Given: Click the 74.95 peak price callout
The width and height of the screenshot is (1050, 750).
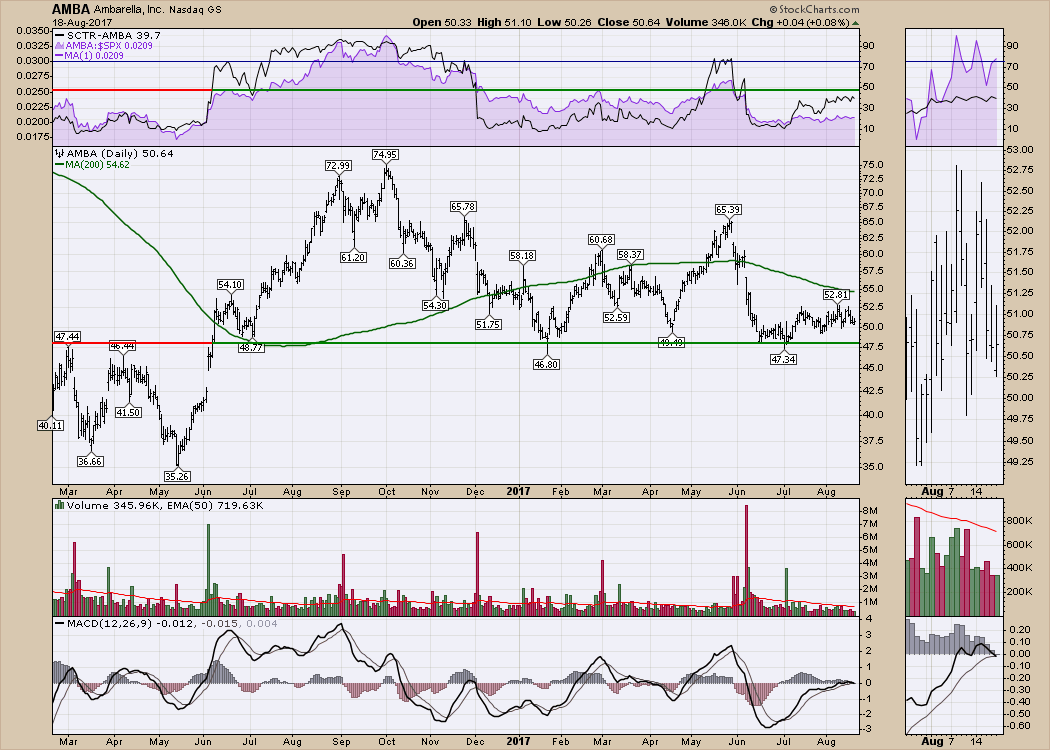Looking at the screenshot, I should [x=385, y=154].
